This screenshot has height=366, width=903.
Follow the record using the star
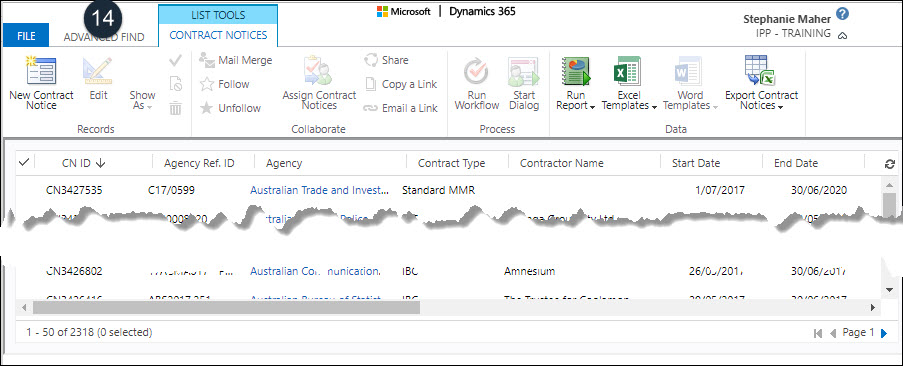225,84
